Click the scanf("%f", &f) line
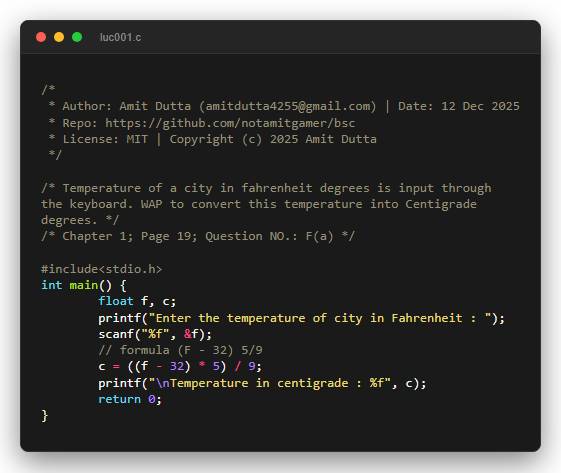The width and height of the screenshot is (561, 473). [x=155, y=334]
